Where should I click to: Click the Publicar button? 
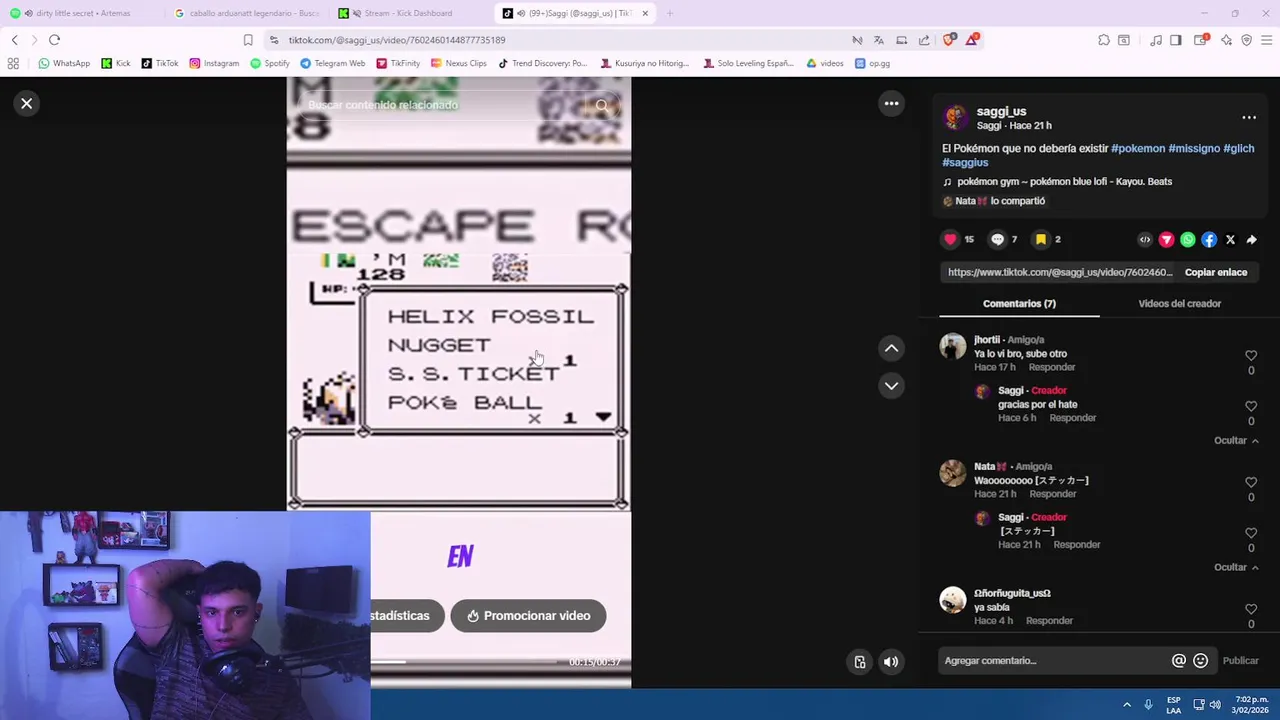1241,661
